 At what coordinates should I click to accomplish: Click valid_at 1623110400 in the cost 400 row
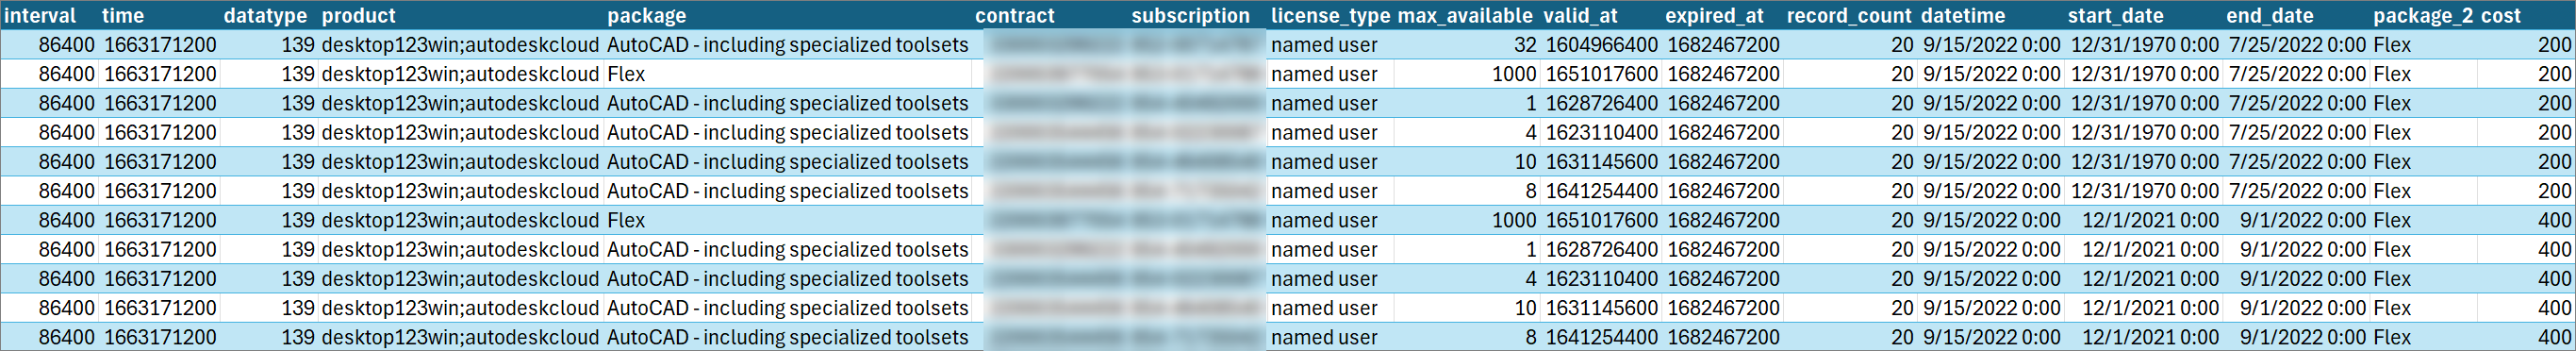pos(1601,278)
